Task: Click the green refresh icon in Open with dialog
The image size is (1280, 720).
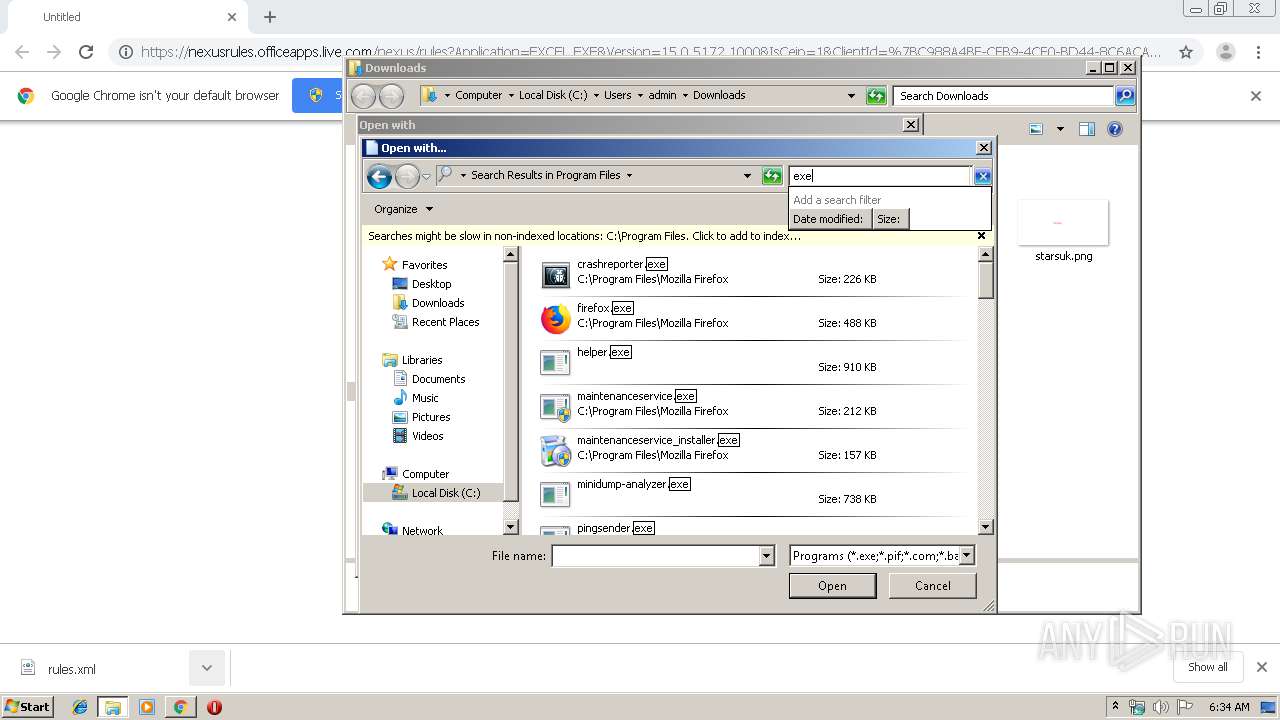Action: [x=772, y=176]
